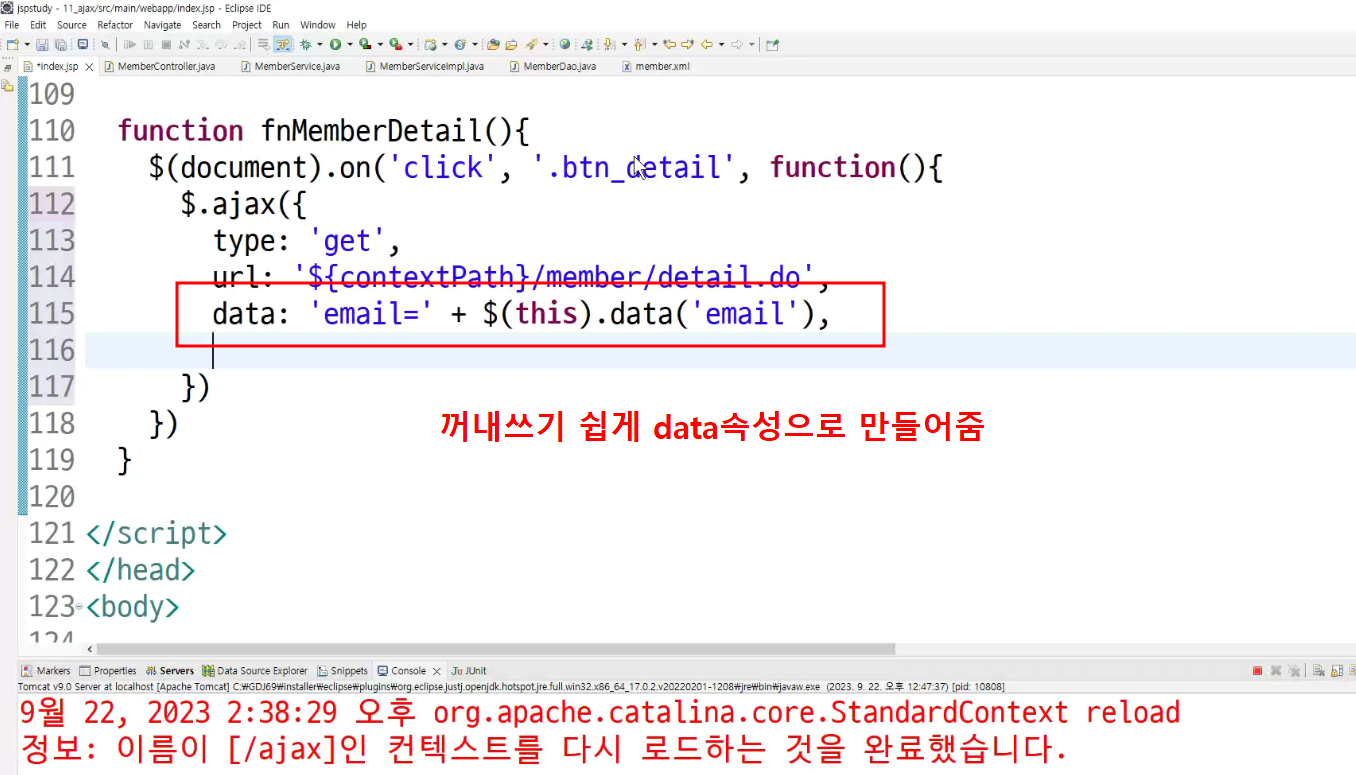Switch to member.xml editor tab
The height and width of the screenshot is (775, 1356).
point(656,67)
